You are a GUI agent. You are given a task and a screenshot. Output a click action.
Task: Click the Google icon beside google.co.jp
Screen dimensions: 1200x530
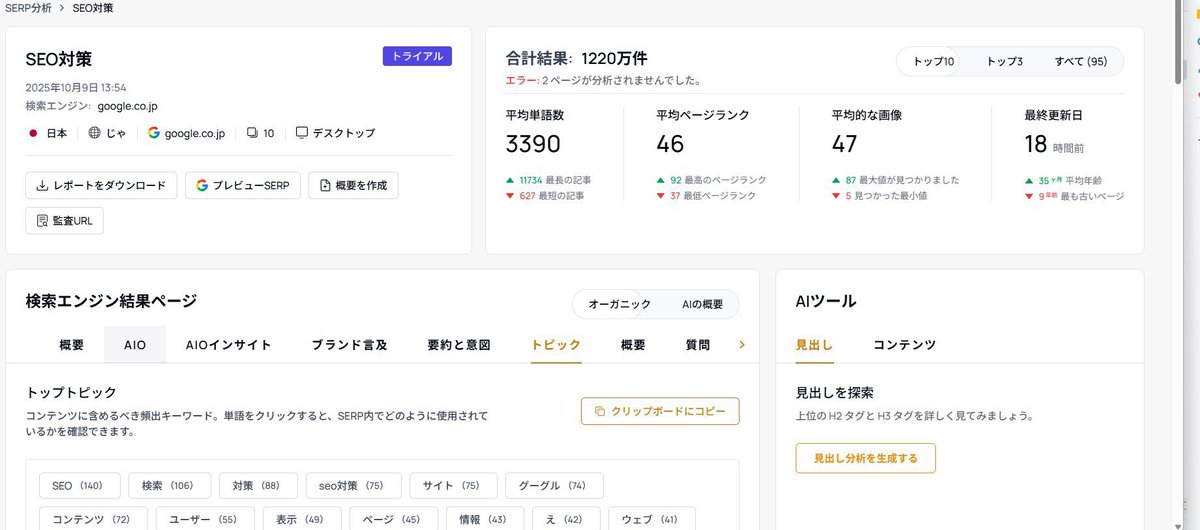(x=154, y=132)
